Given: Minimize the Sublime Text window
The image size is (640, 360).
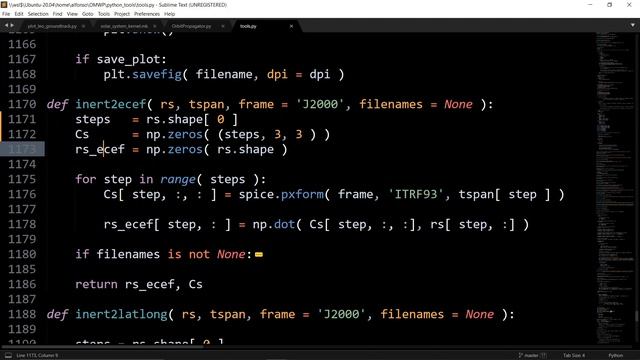Looking at the screenshot, I should click(590, 4).
